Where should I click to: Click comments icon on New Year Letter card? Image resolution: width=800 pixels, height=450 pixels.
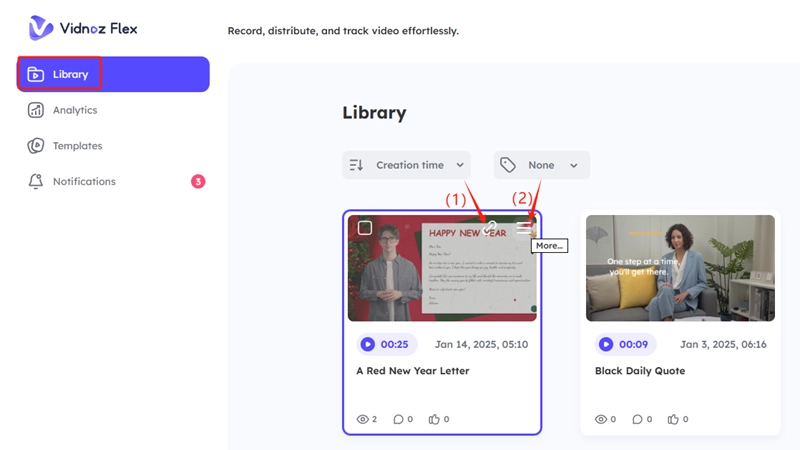(397, 419)
